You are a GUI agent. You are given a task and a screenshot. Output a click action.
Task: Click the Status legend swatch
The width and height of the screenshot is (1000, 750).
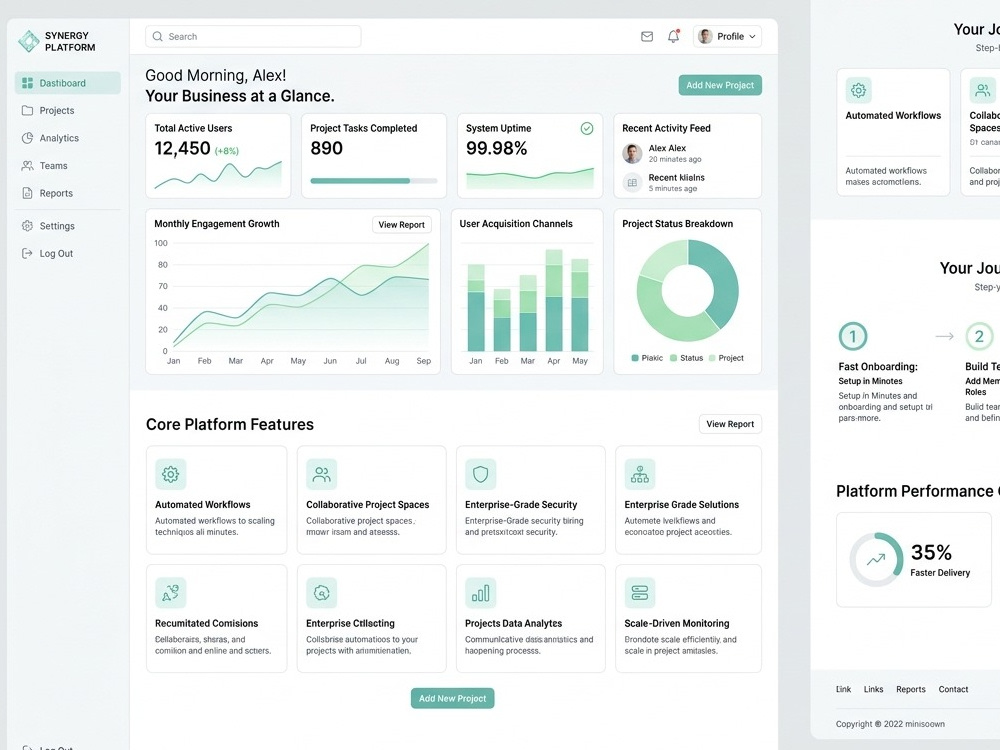click(x=673, y=358)
